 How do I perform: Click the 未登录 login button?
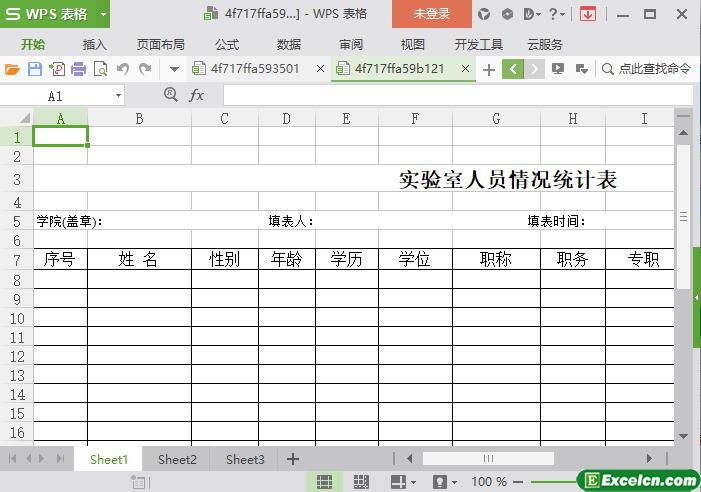pyautogui.click(x=431, y=14)
